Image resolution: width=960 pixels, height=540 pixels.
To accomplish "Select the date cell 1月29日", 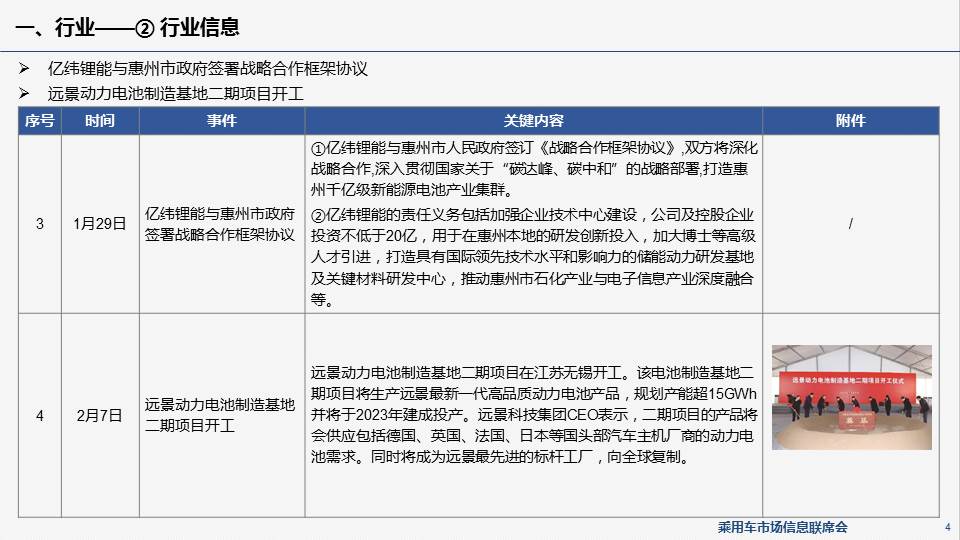I will coord(100,223).
